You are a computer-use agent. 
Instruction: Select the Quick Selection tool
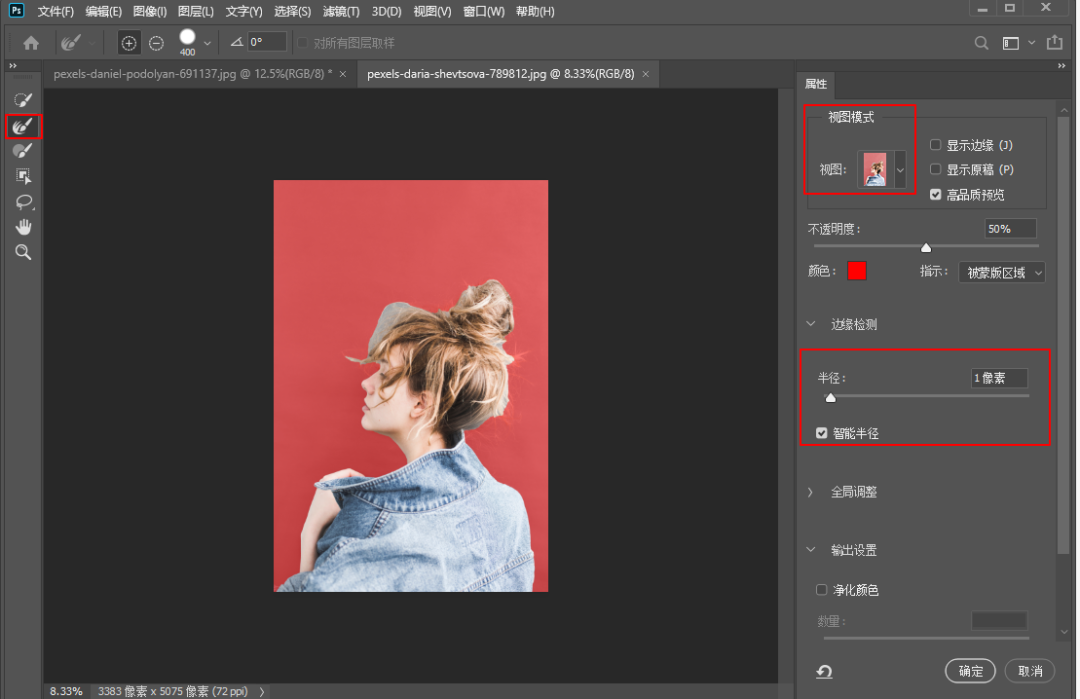pos(22,99)
